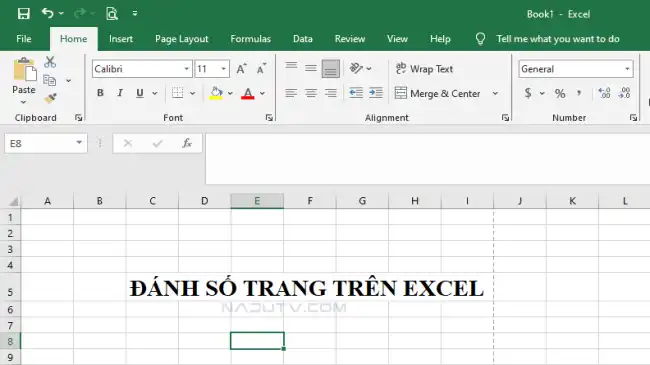Apply the yellow Fill Color

(x=216, y=93)
